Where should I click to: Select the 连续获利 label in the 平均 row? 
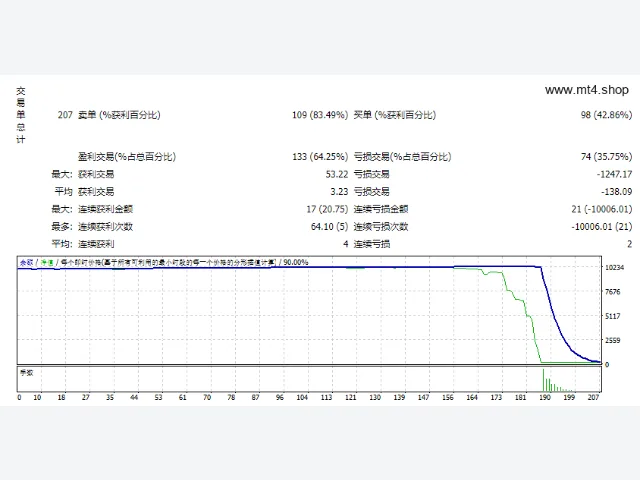pyautogui.click(x=96, y=244)
